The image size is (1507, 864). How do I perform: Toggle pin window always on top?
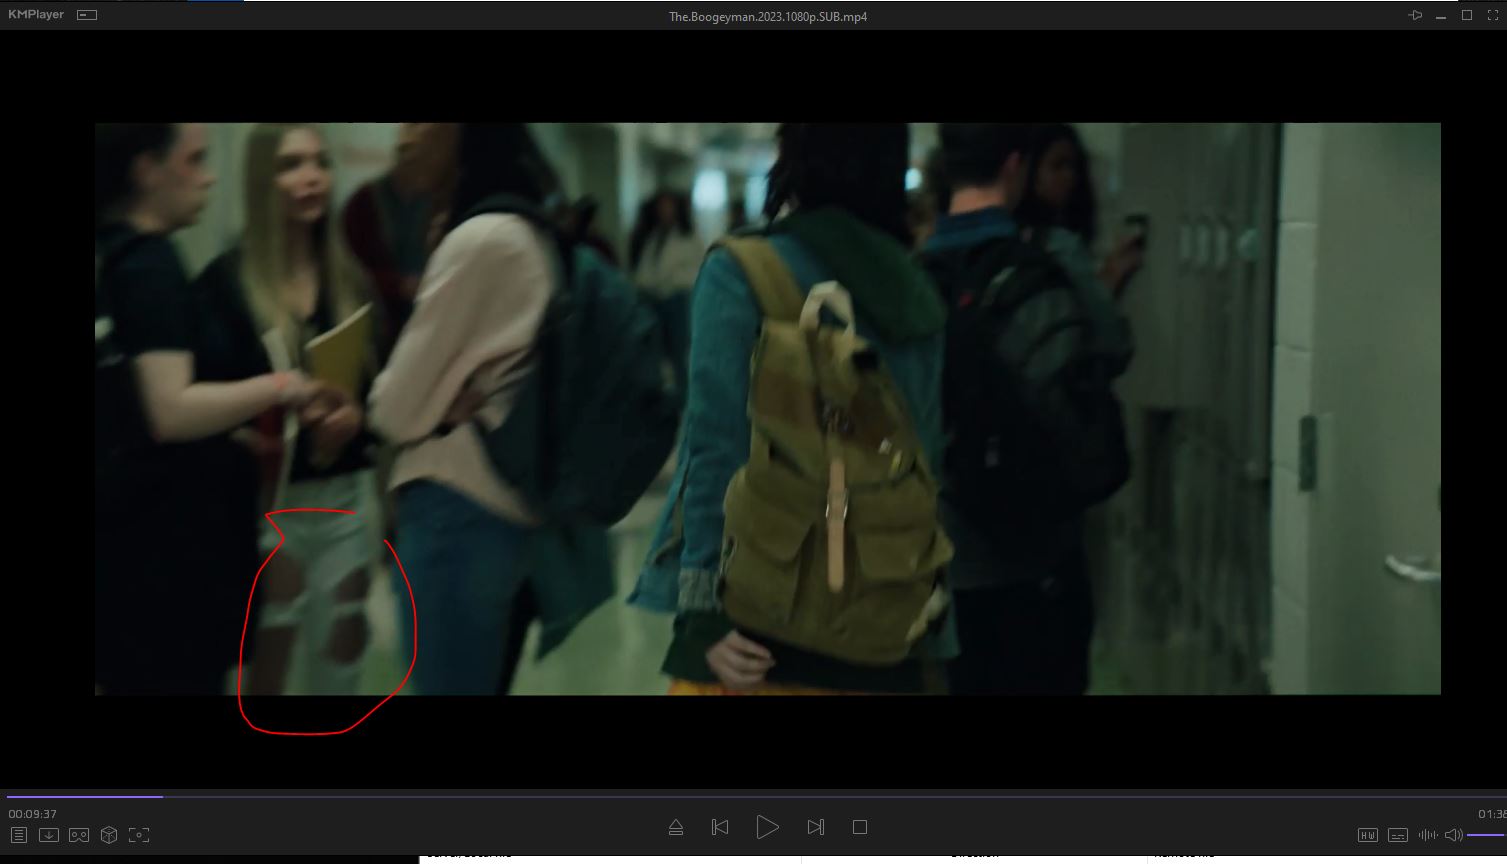pos(1415,15)
